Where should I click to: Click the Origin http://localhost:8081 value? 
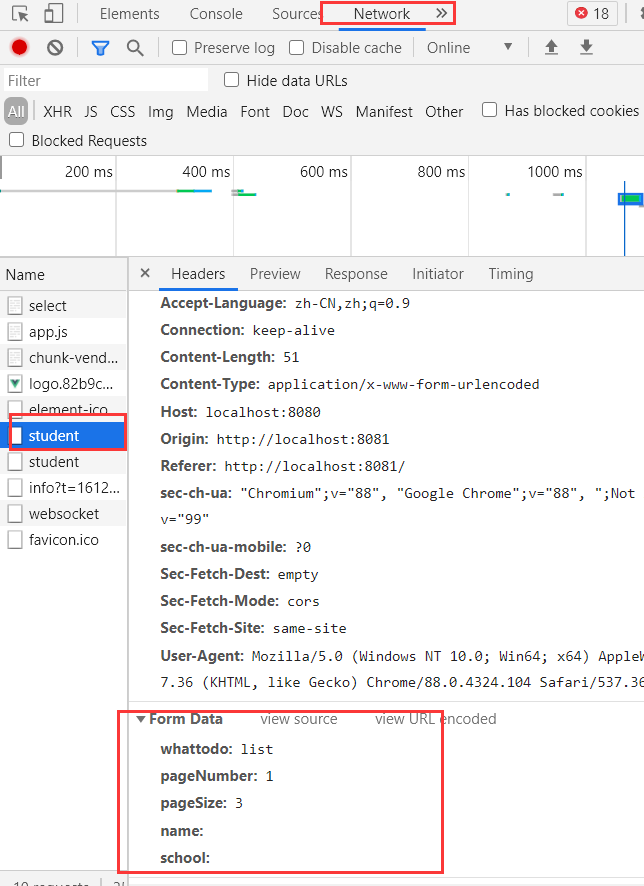pyautogui.click(x=303, y=439)
